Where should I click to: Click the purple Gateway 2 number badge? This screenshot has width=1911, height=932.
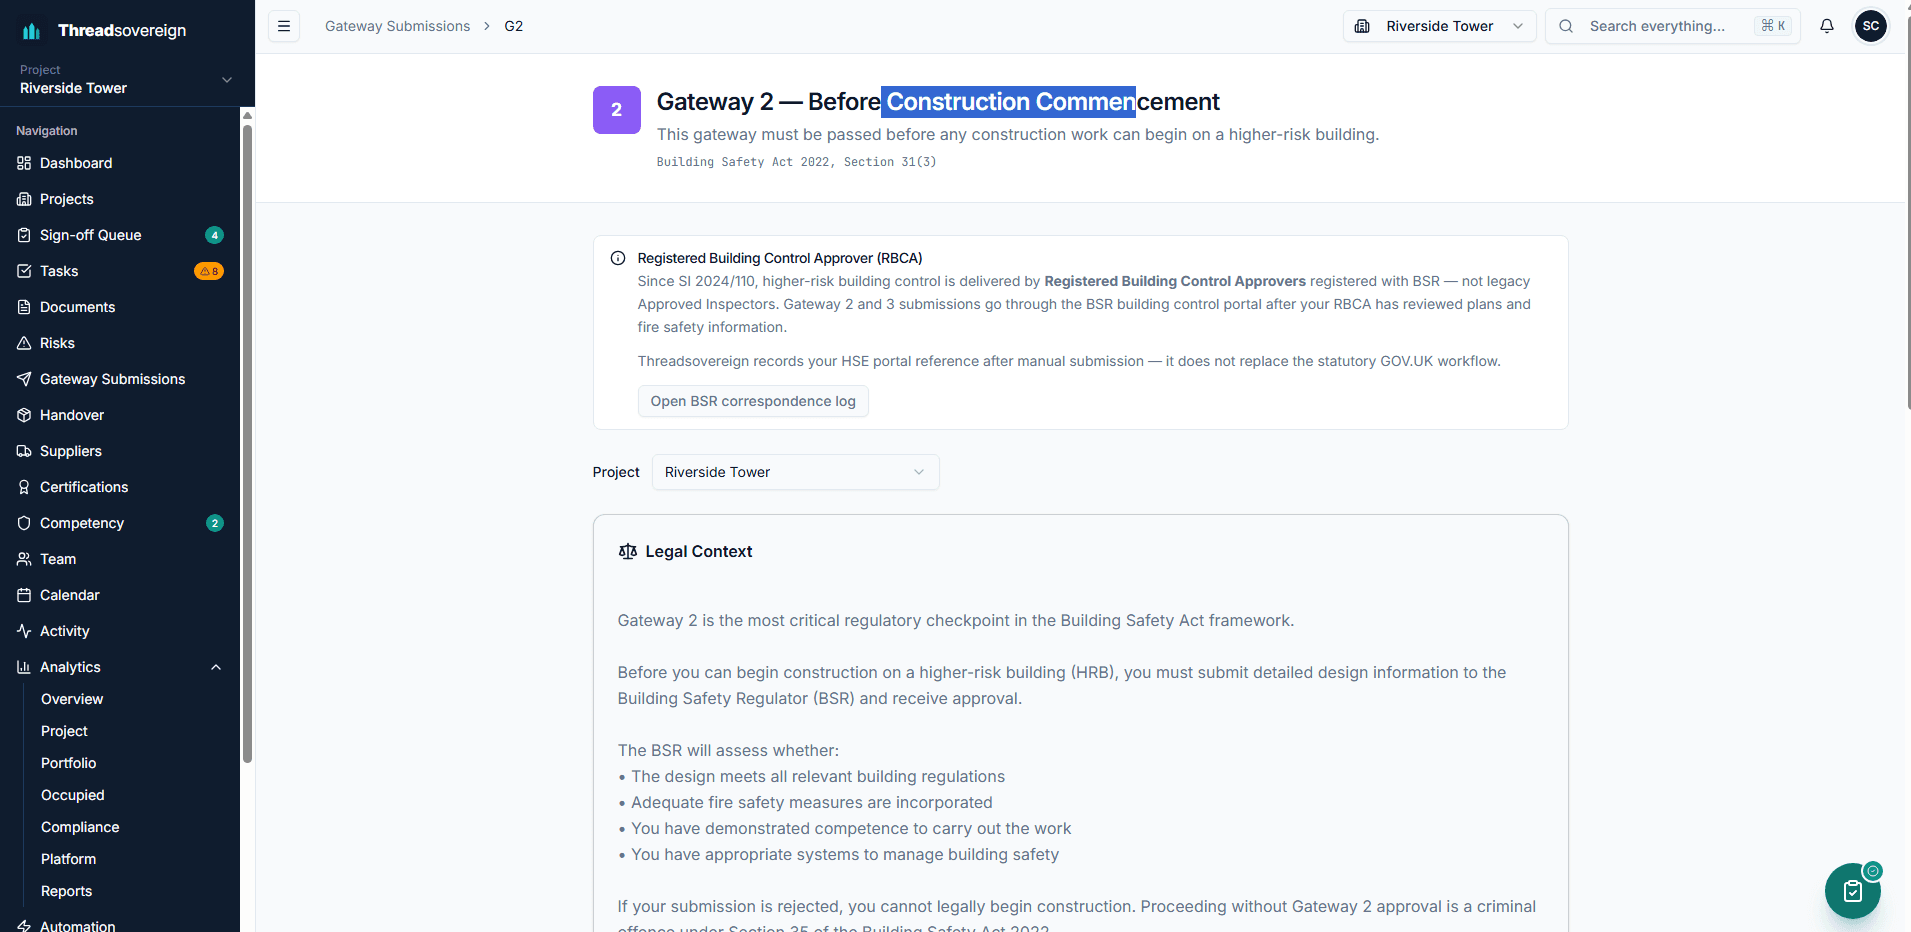pyautogui.click(x=617, y=110)
